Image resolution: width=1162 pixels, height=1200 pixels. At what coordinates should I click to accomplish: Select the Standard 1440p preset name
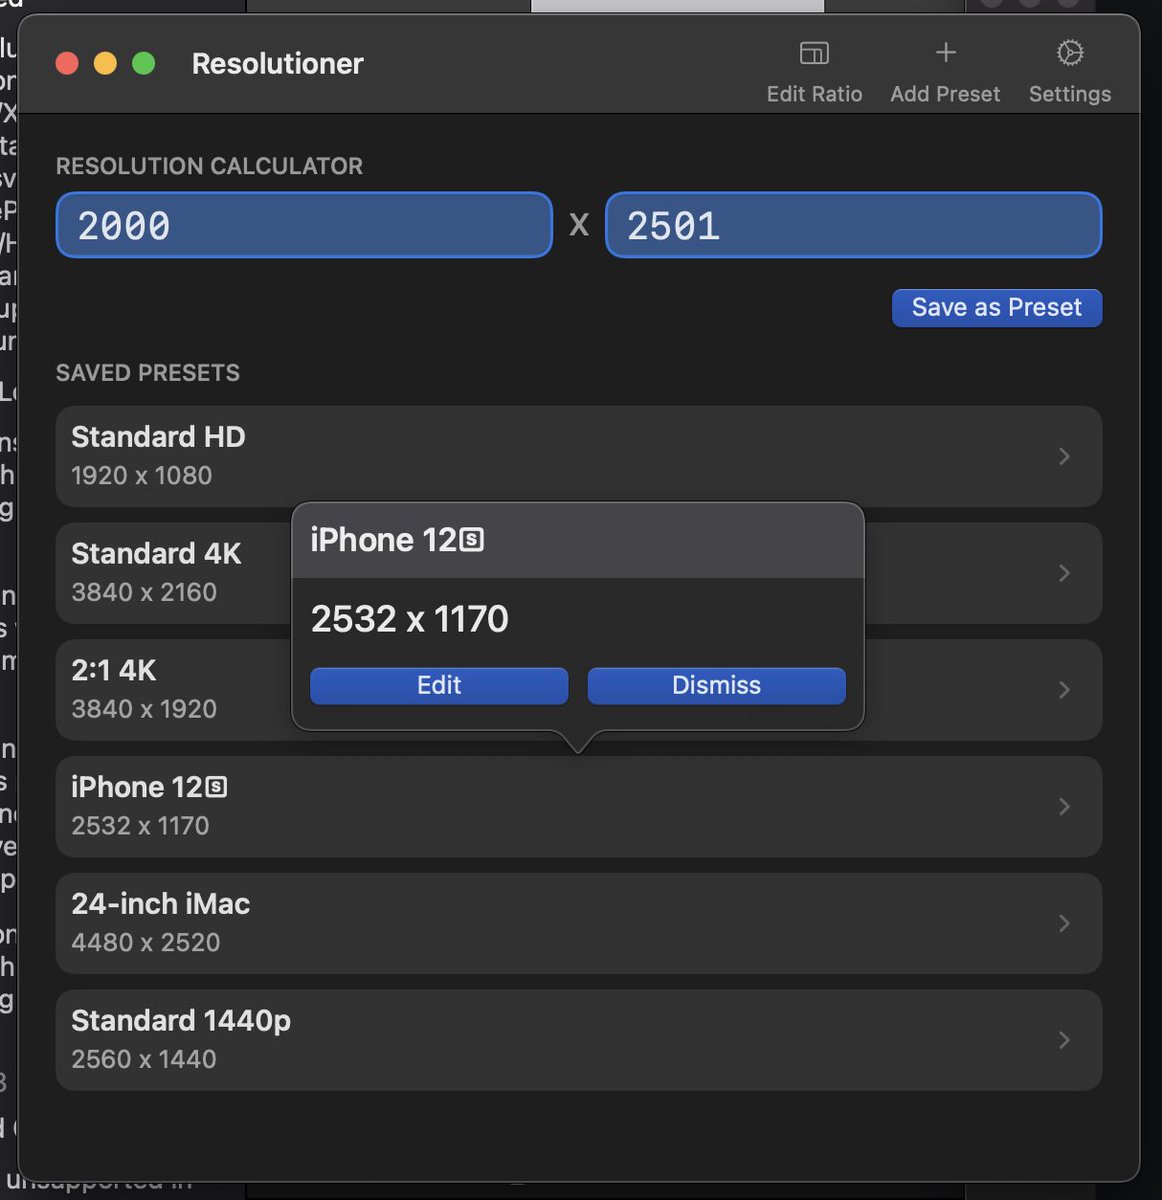click(x=181, y=1021)
